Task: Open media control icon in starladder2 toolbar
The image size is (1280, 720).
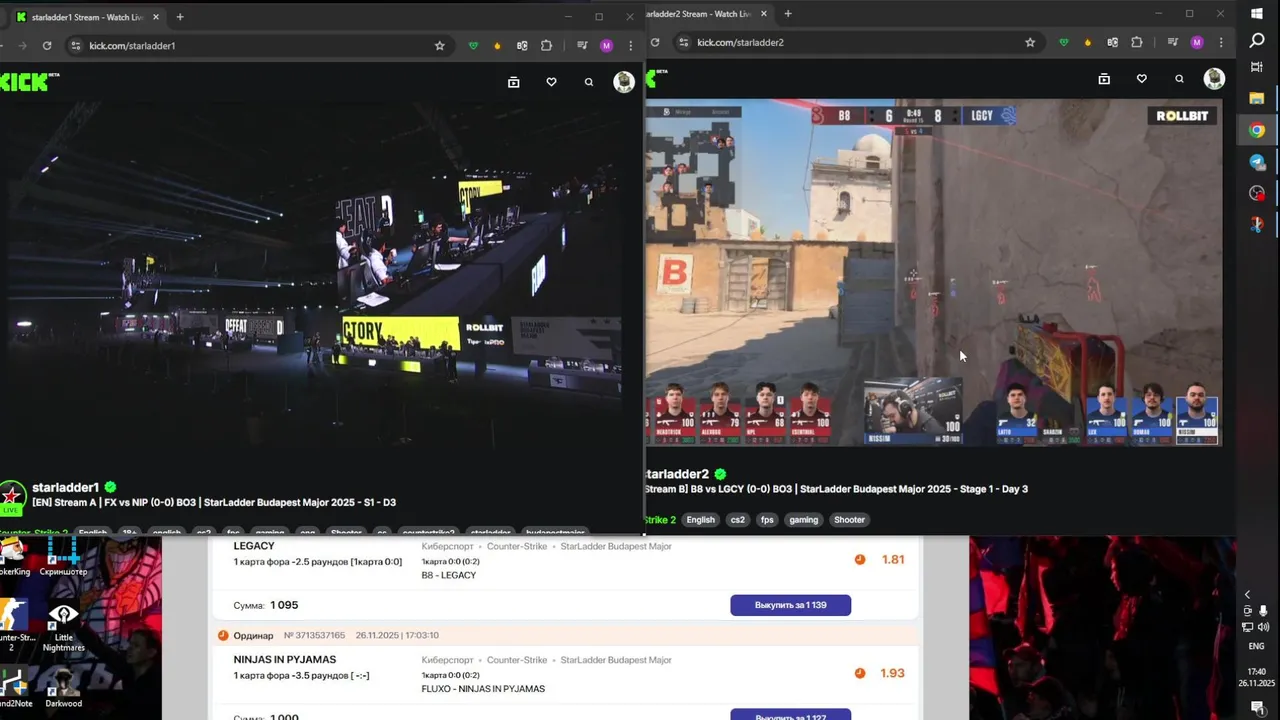Action: (x=1173, y=42)
